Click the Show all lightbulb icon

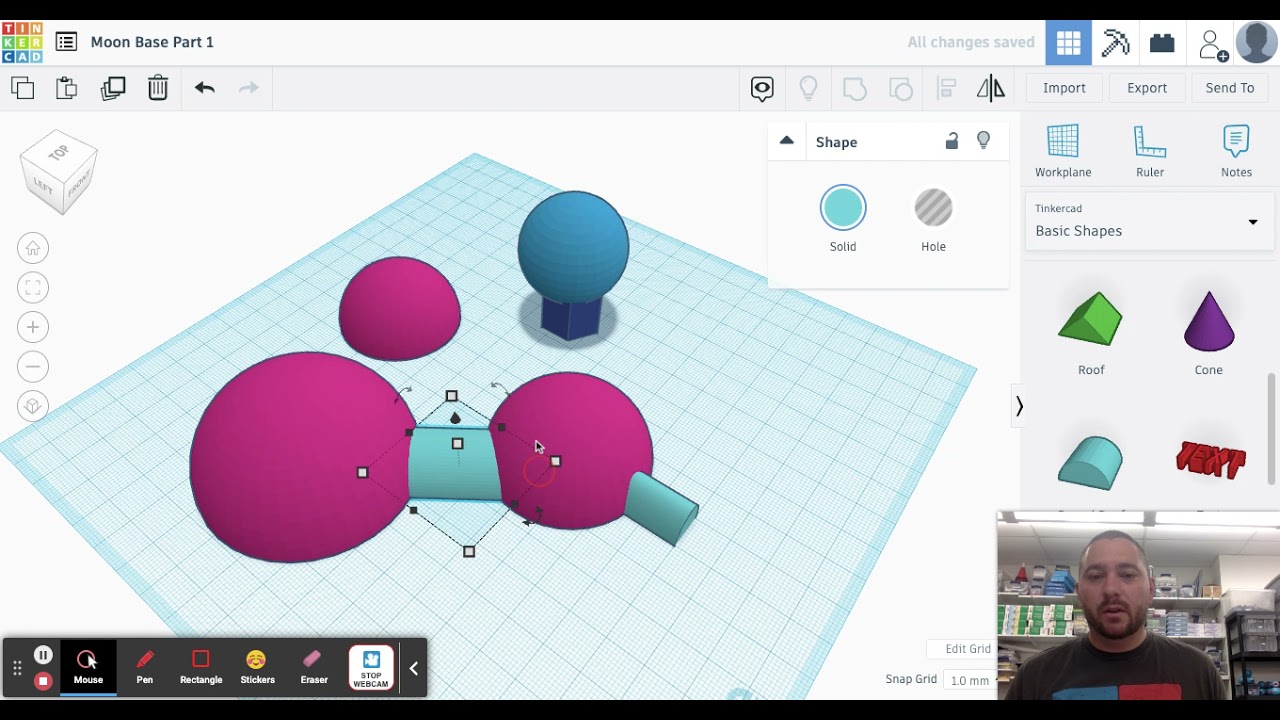809,89
